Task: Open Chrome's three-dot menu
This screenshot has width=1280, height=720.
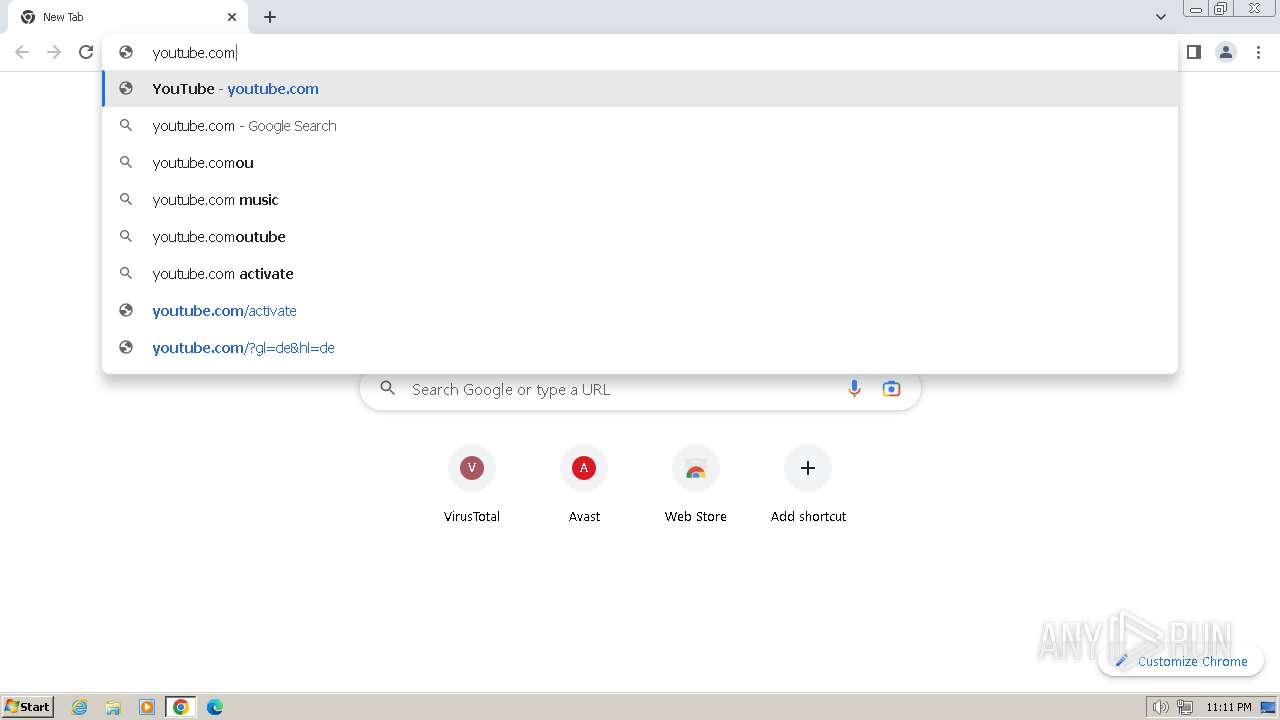Action: pyautogui.click(x=1259, y=52)
